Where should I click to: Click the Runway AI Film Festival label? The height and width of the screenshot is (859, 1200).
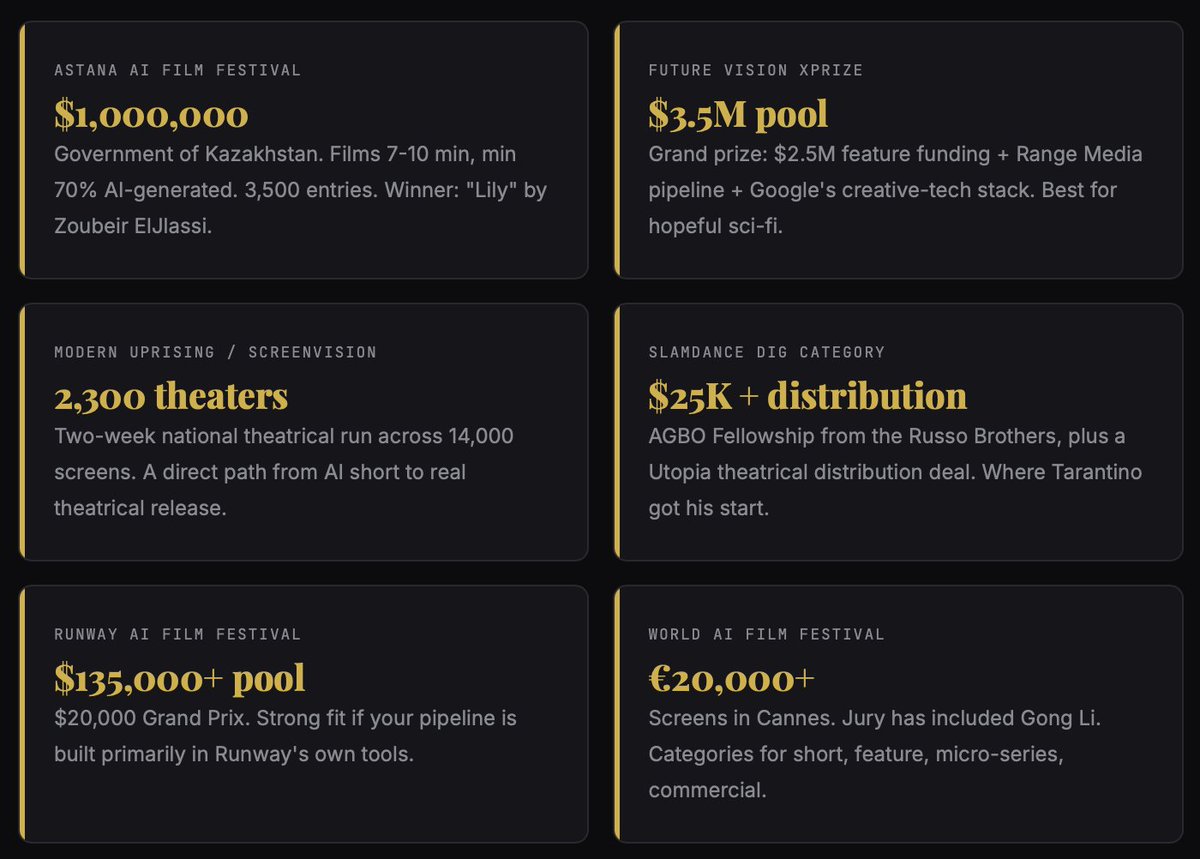[177, 634]
